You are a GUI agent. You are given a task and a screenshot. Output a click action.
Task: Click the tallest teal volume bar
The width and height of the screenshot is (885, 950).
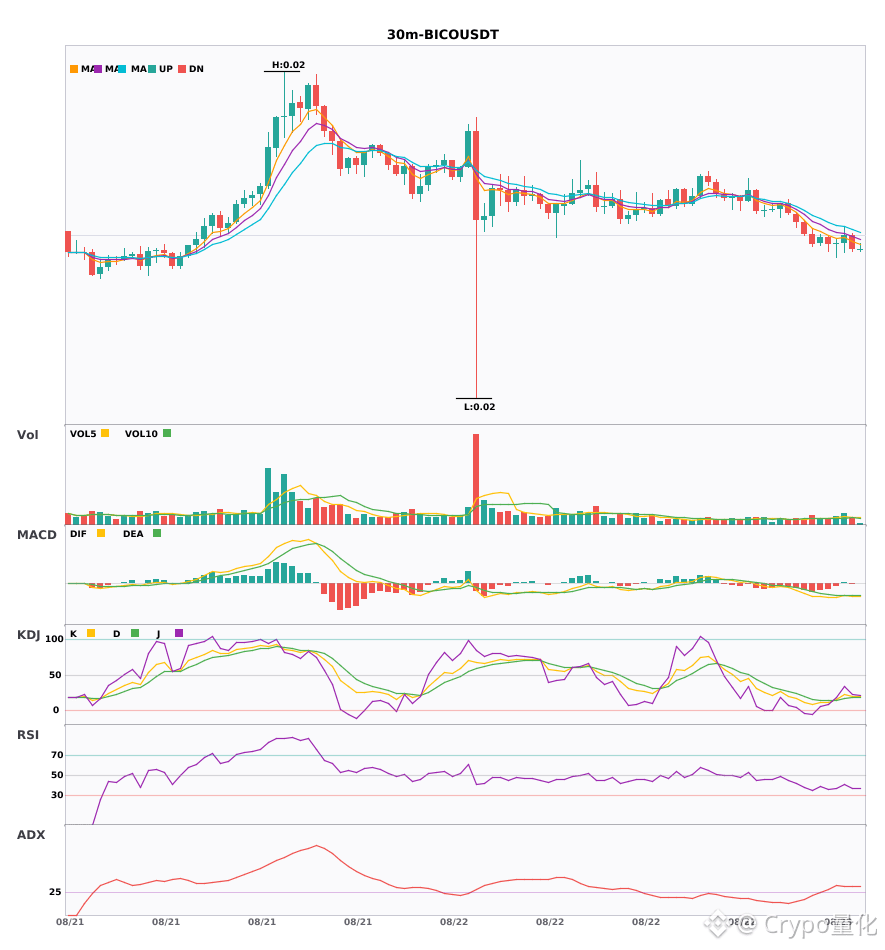(x=268, y=496)
